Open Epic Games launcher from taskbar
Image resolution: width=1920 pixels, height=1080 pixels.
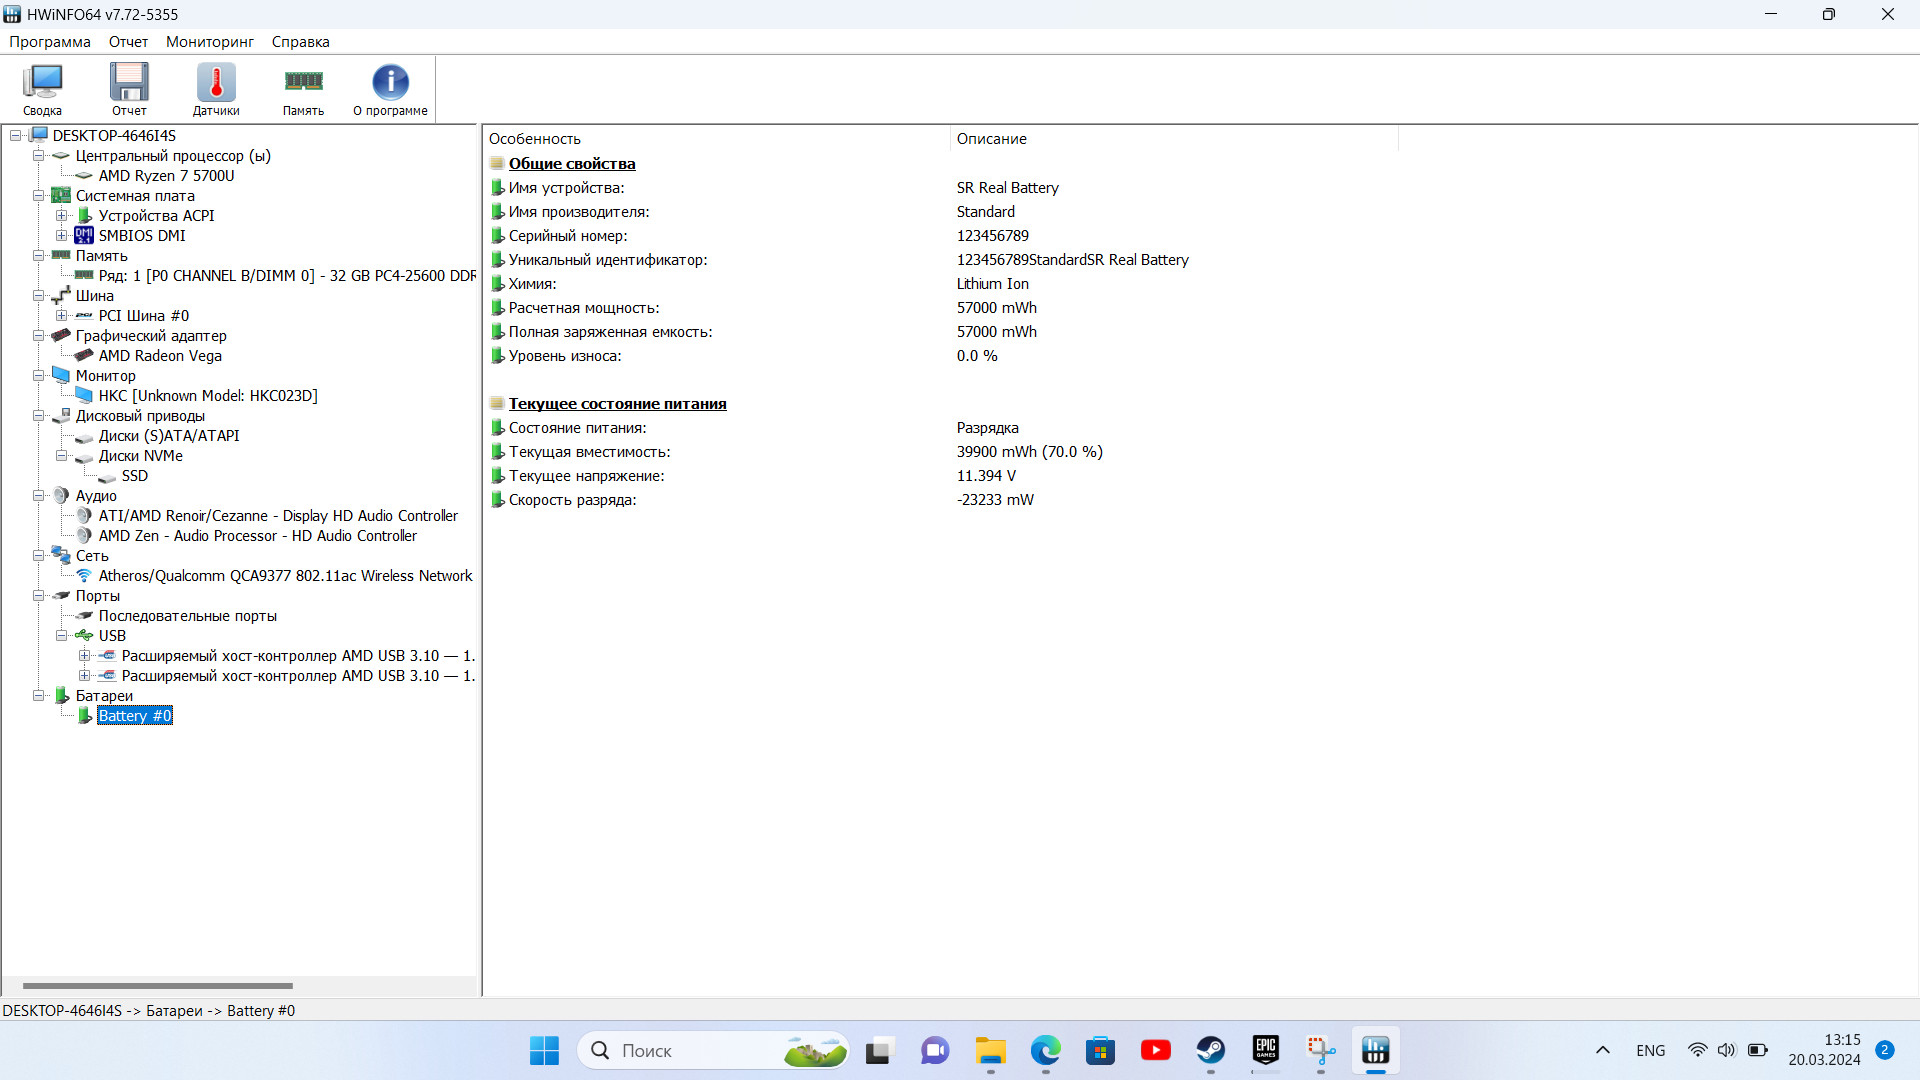pyautogui.click(x=1266, y=1051)
